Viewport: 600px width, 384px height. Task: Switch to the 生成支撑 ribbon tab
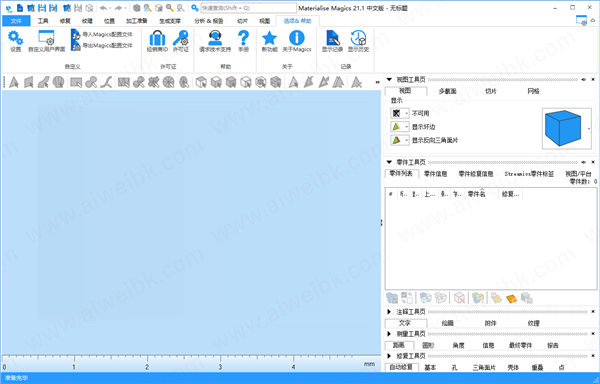[x=170, y=21]
